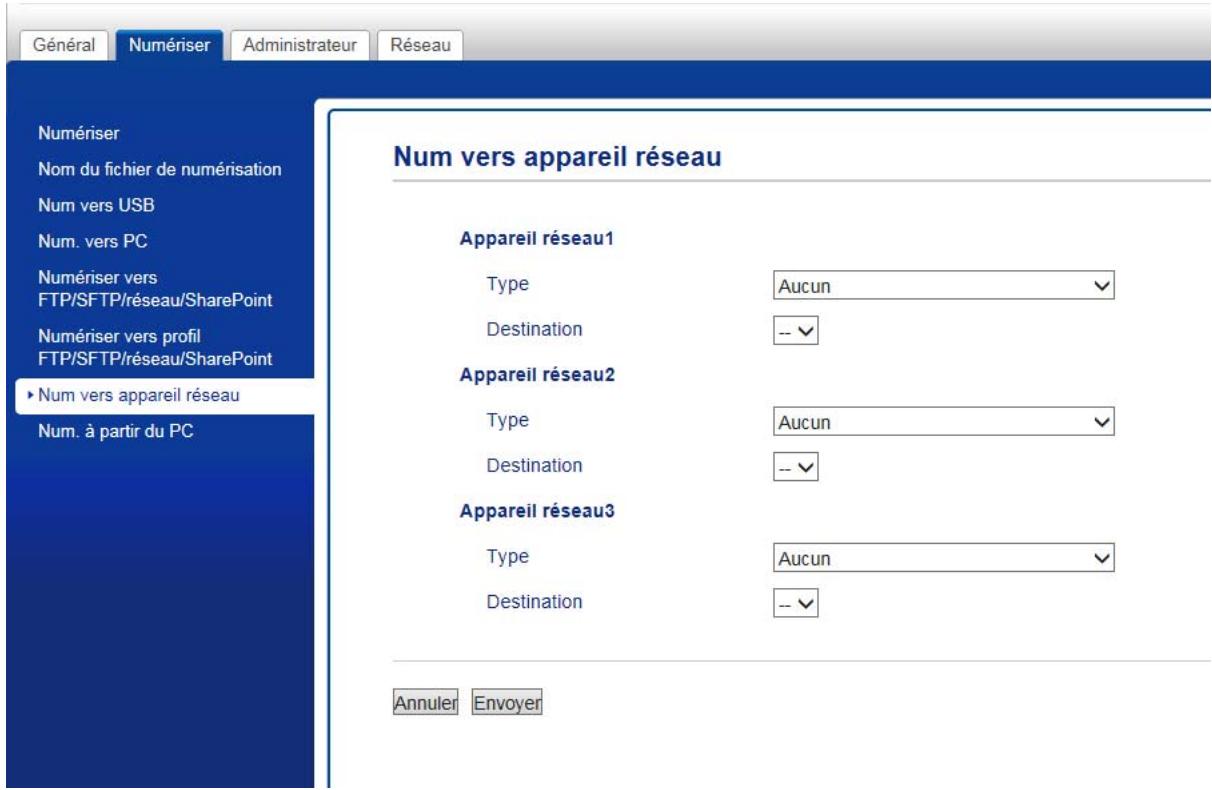Switch to the Général tab
The width and height of the screenshot is (1212, 790).
click(66, 44)
